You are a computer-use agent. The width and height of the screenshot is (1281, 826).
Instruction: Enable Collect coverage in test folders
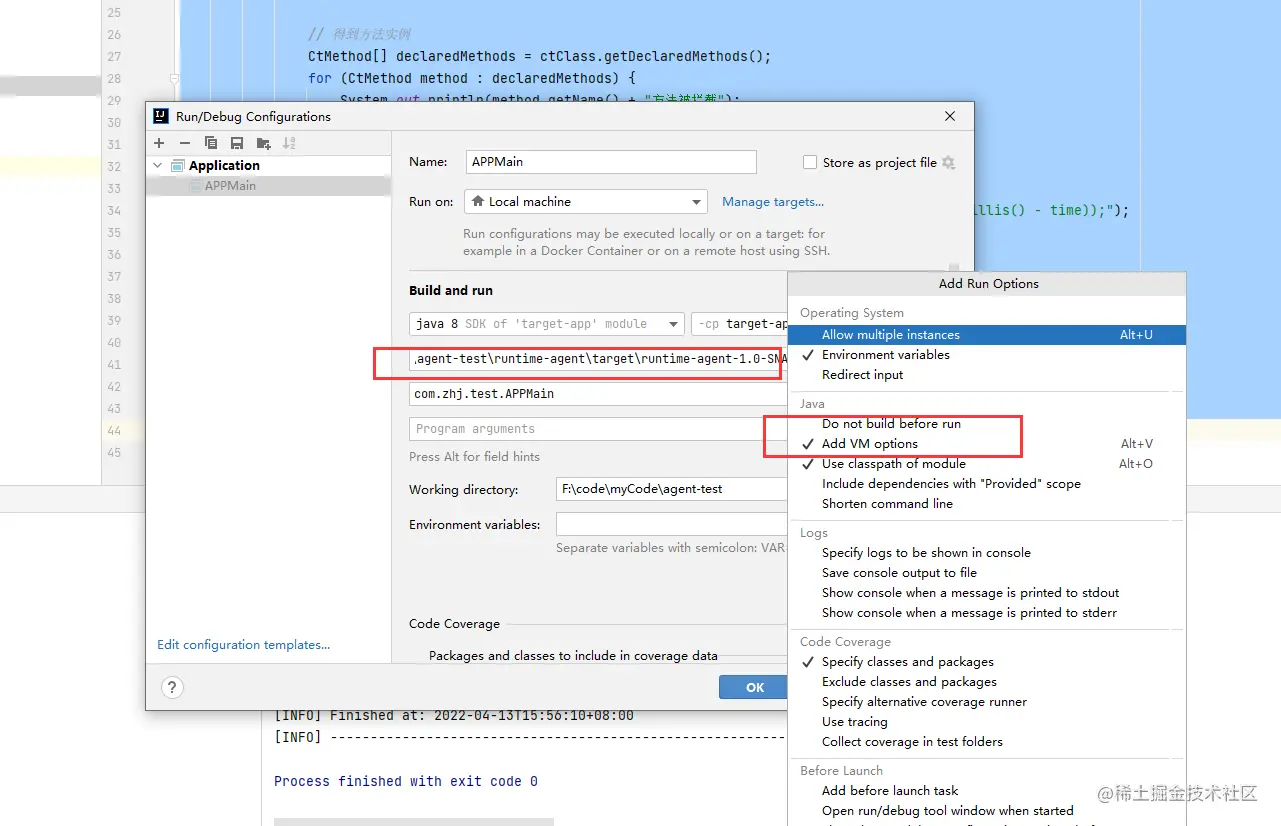(x=987, y=742)
